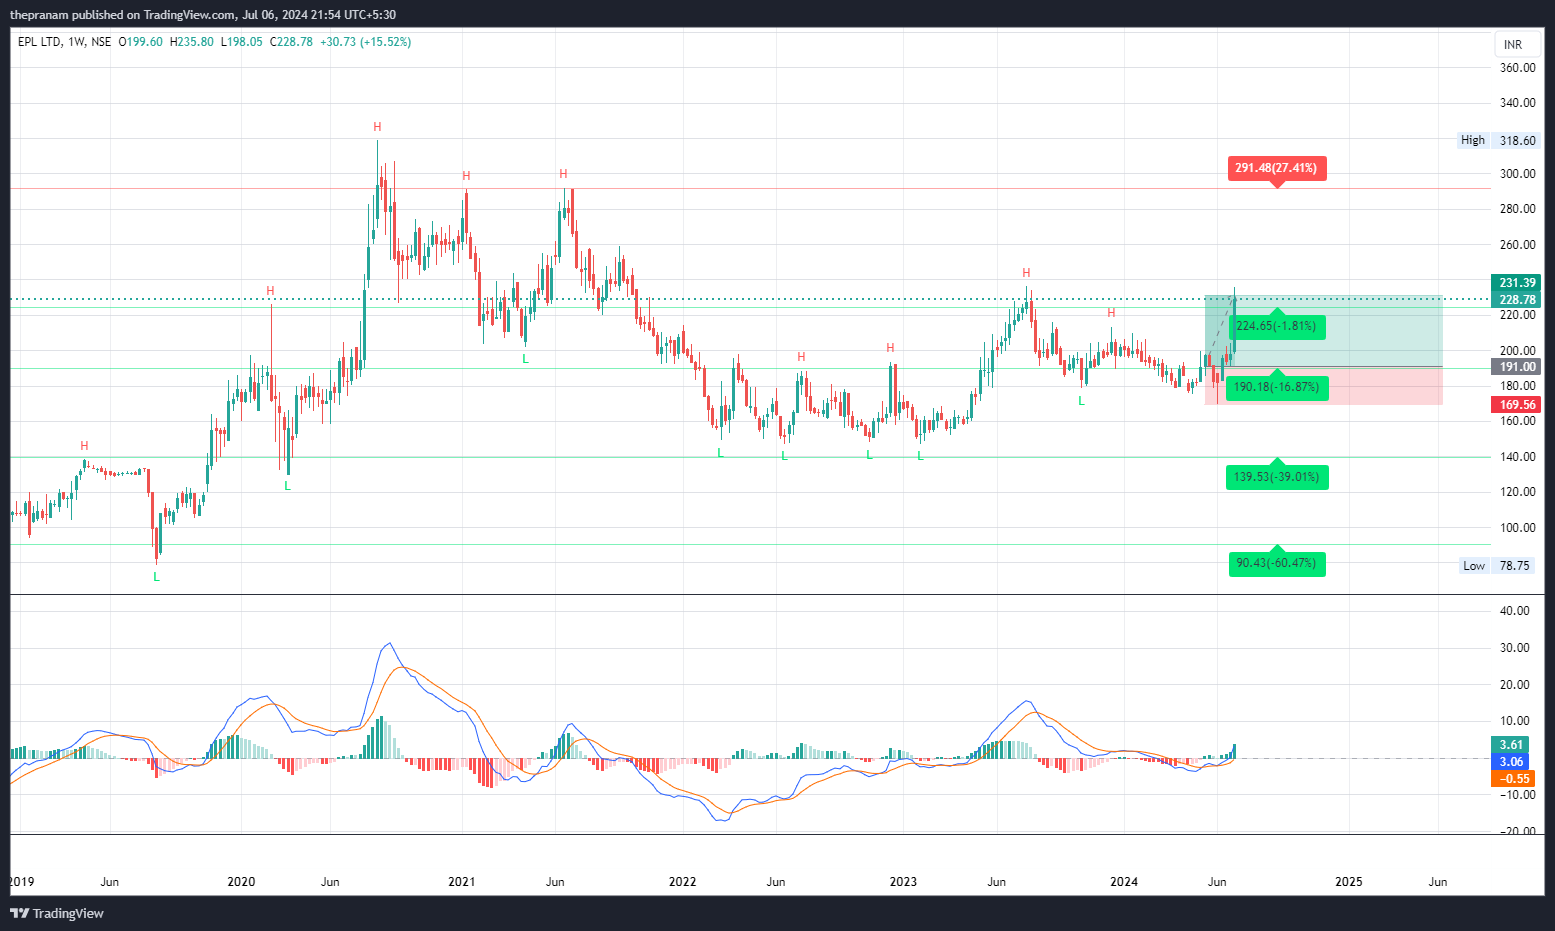1555x931 pixels.
Task: Click the green 3.61 histogram value tag
Action: coord(1511,745)
